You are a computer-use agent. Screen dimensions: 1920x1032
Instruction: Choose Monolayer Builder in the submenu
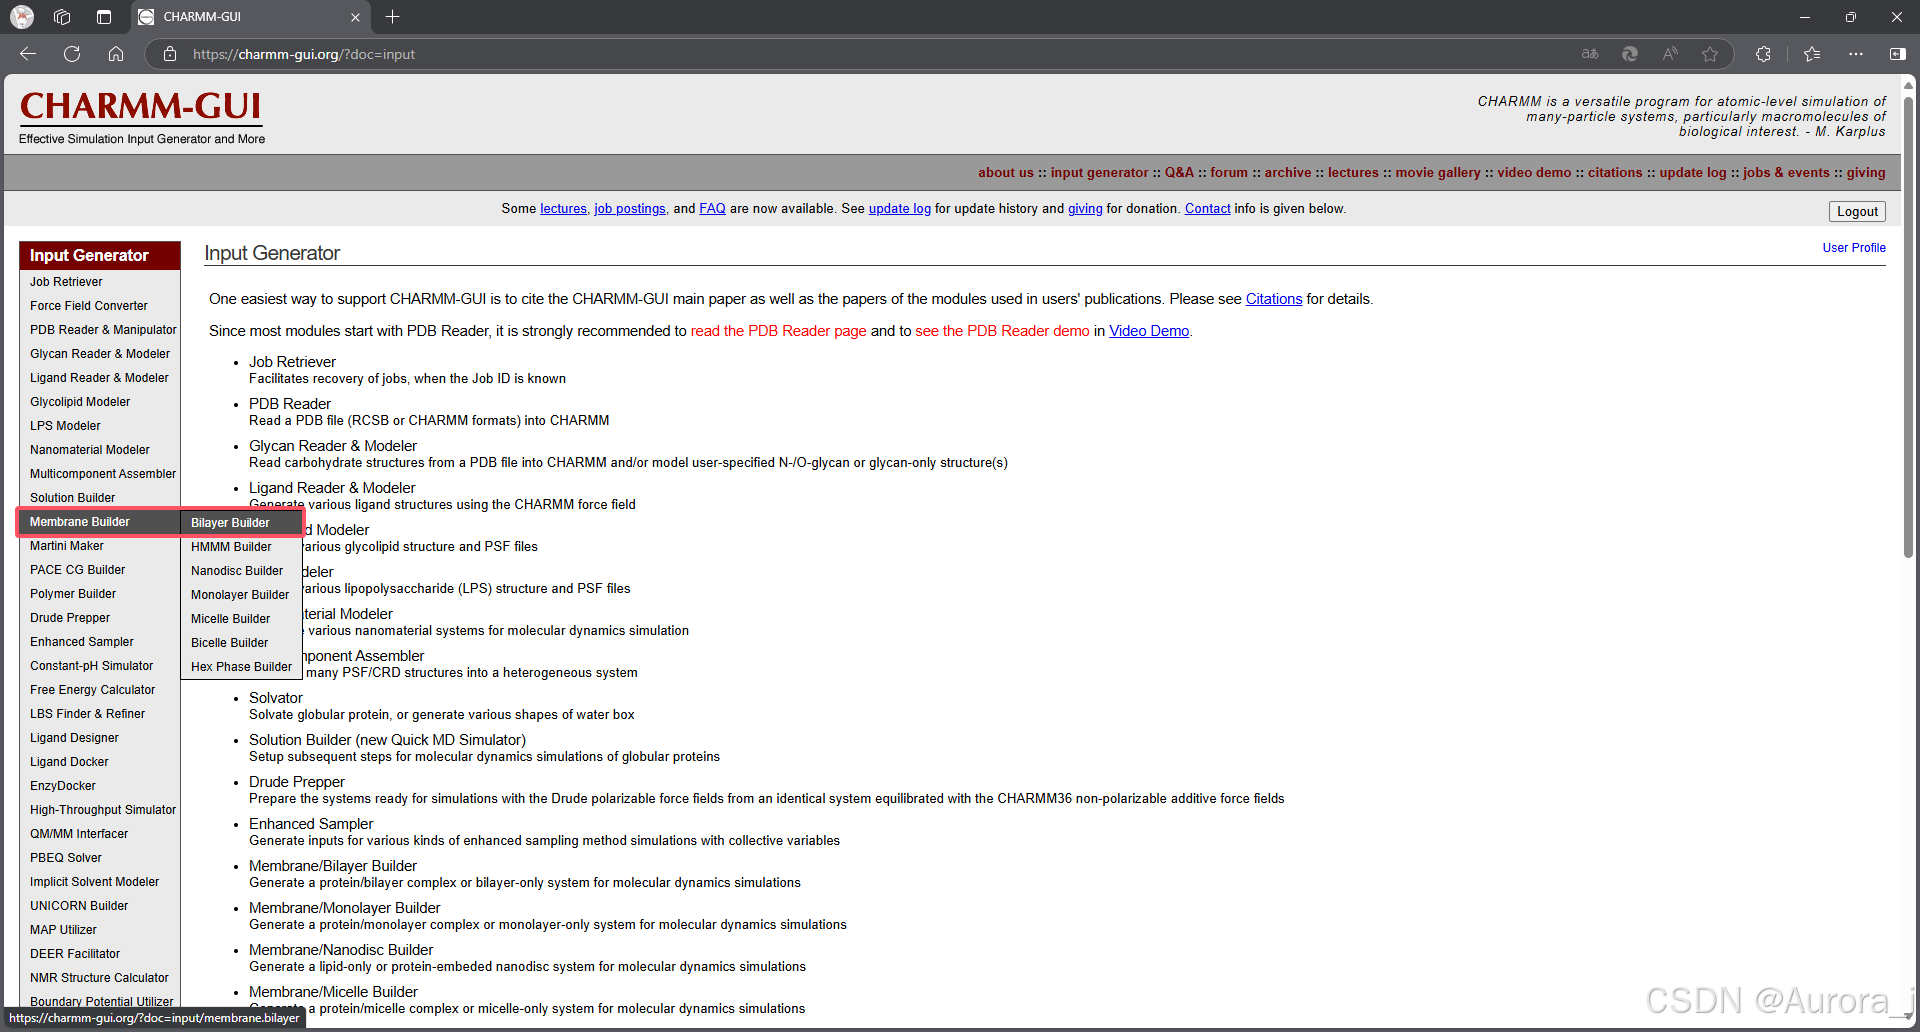pos(241,595)
